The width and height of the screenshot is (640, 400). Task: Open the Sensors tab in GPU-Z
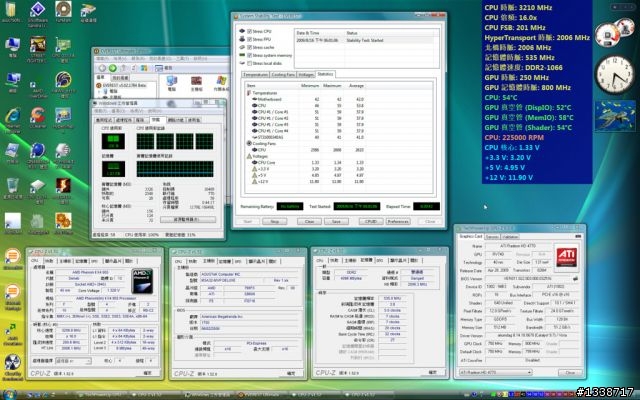[x=490, y=236]
